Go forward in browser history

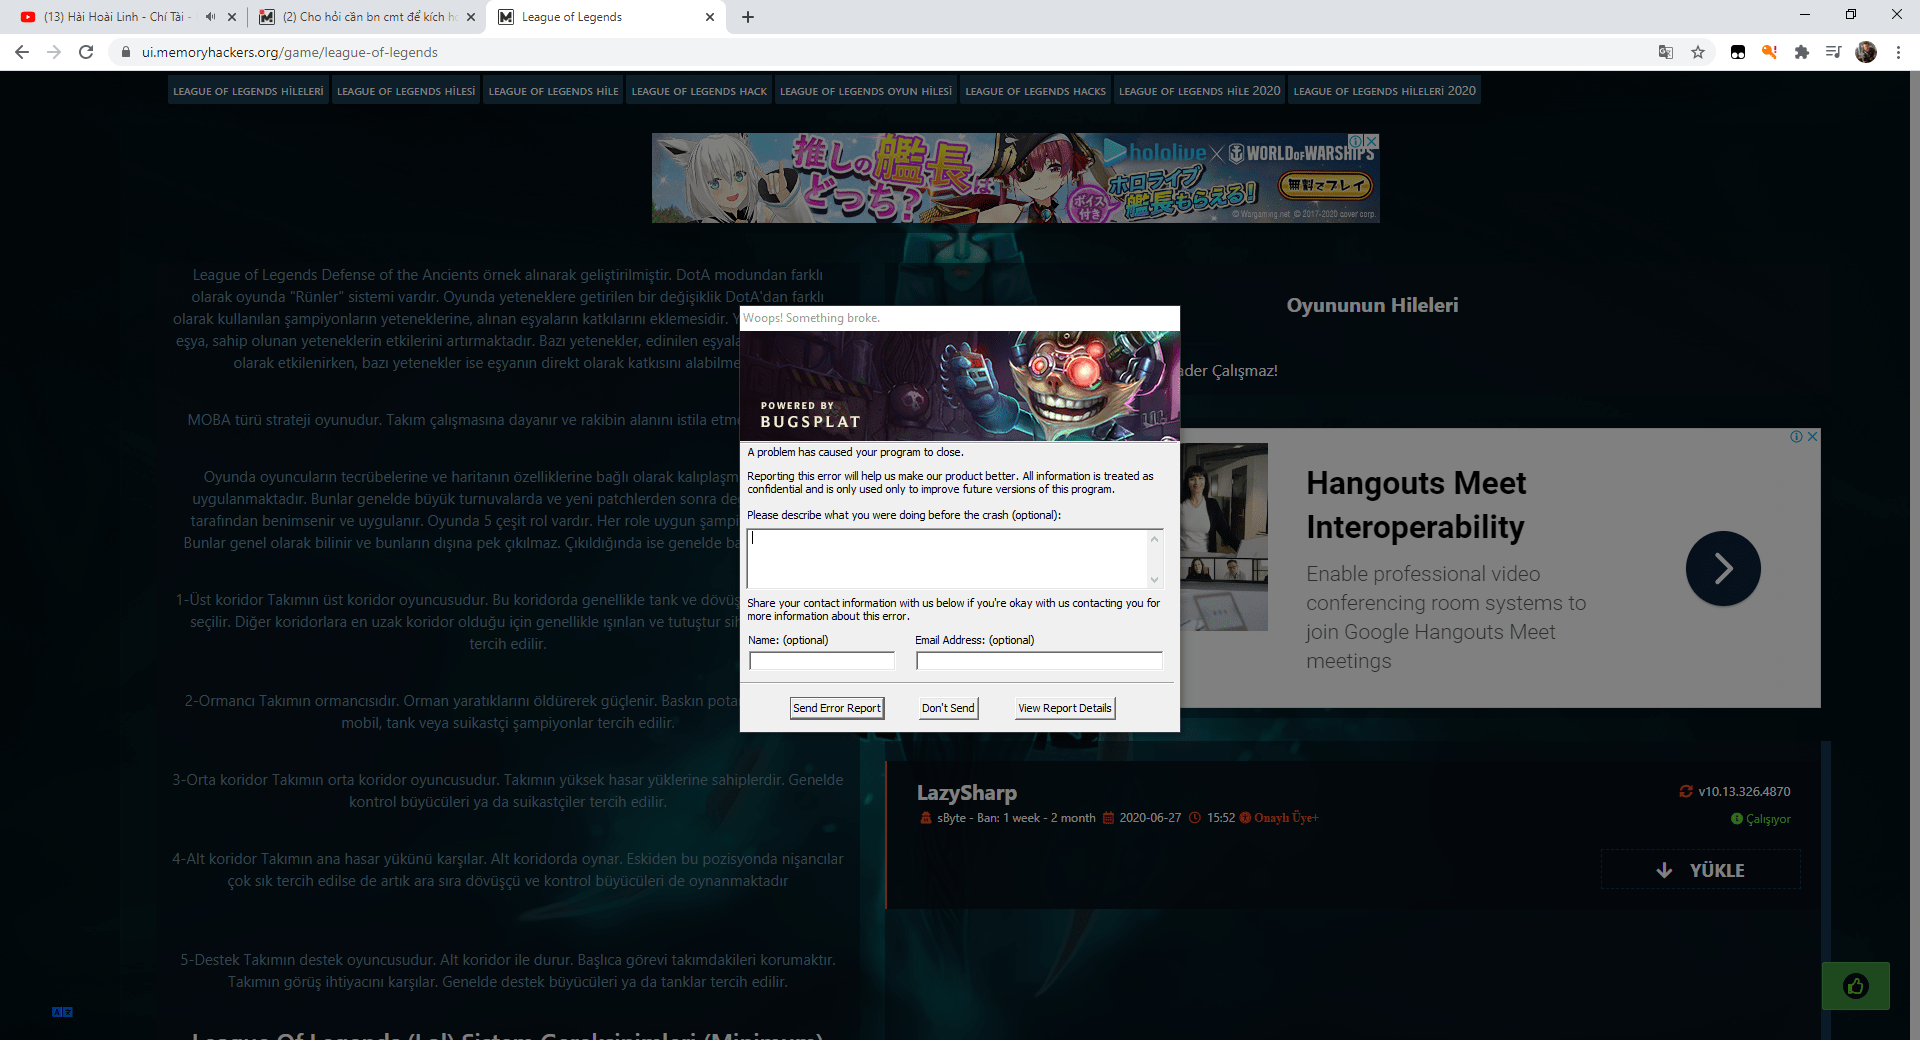54,52
